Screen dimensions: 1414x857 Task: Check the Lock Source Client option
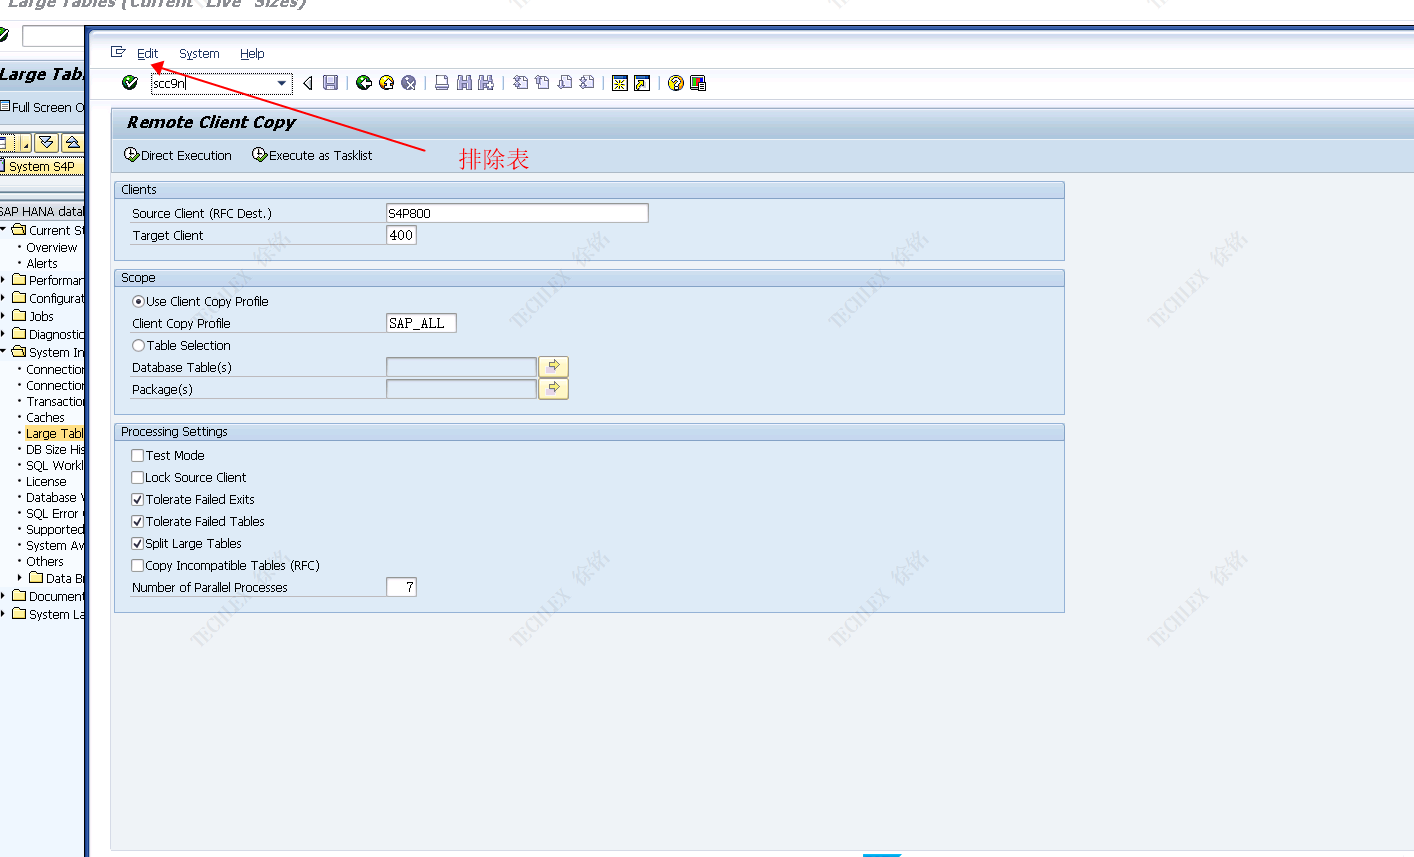pyautogui.click(x=138, y=478)
